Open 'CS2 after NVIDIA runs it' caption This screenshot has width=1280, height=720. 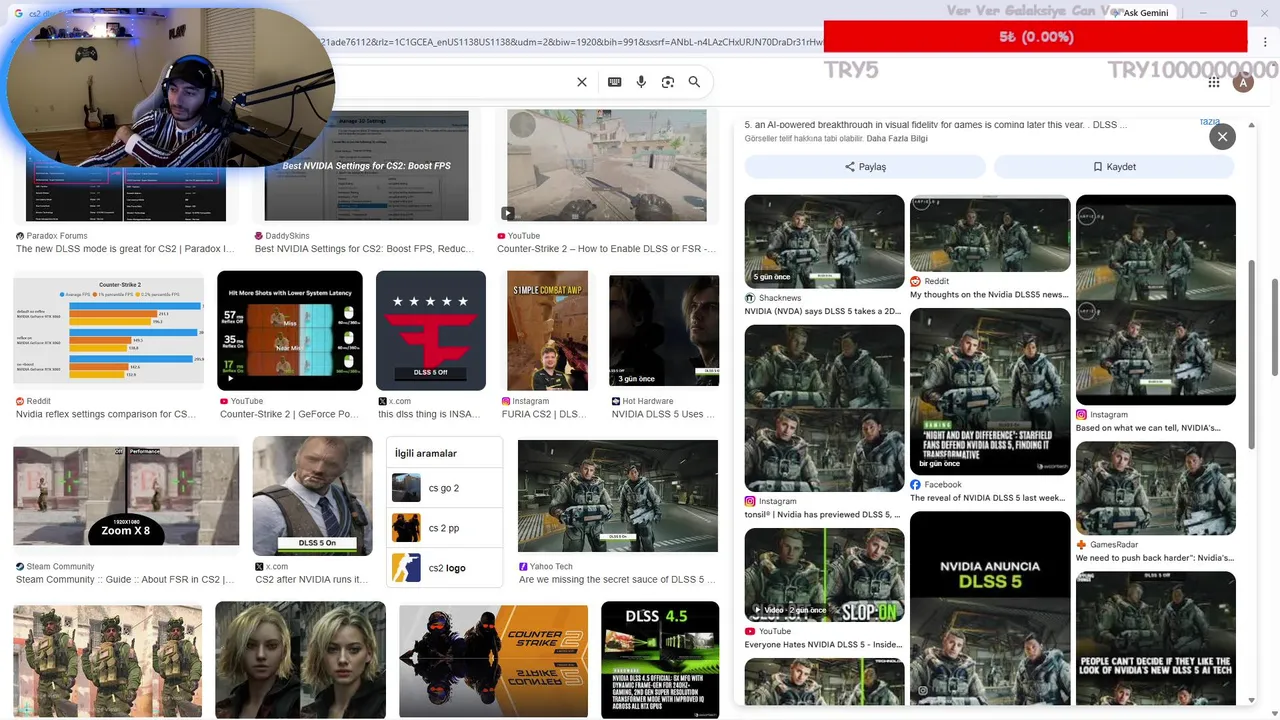(x=312, y=580)
